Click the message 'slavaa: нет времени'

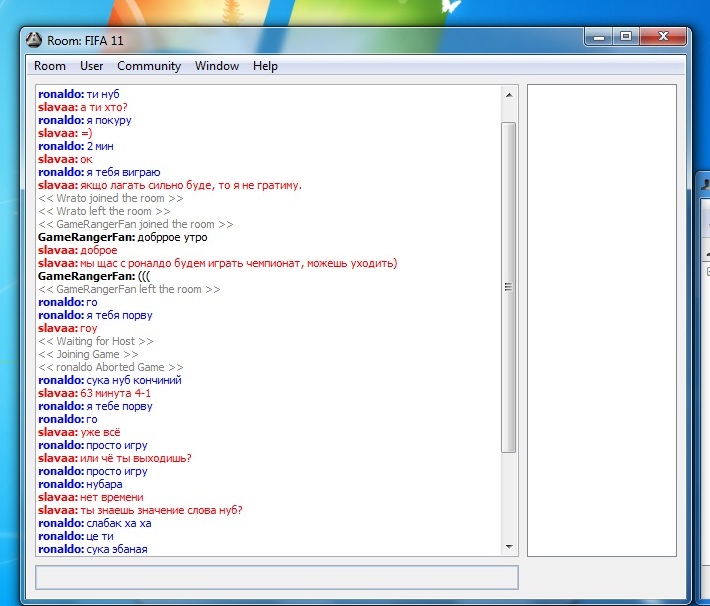[91, 497]
